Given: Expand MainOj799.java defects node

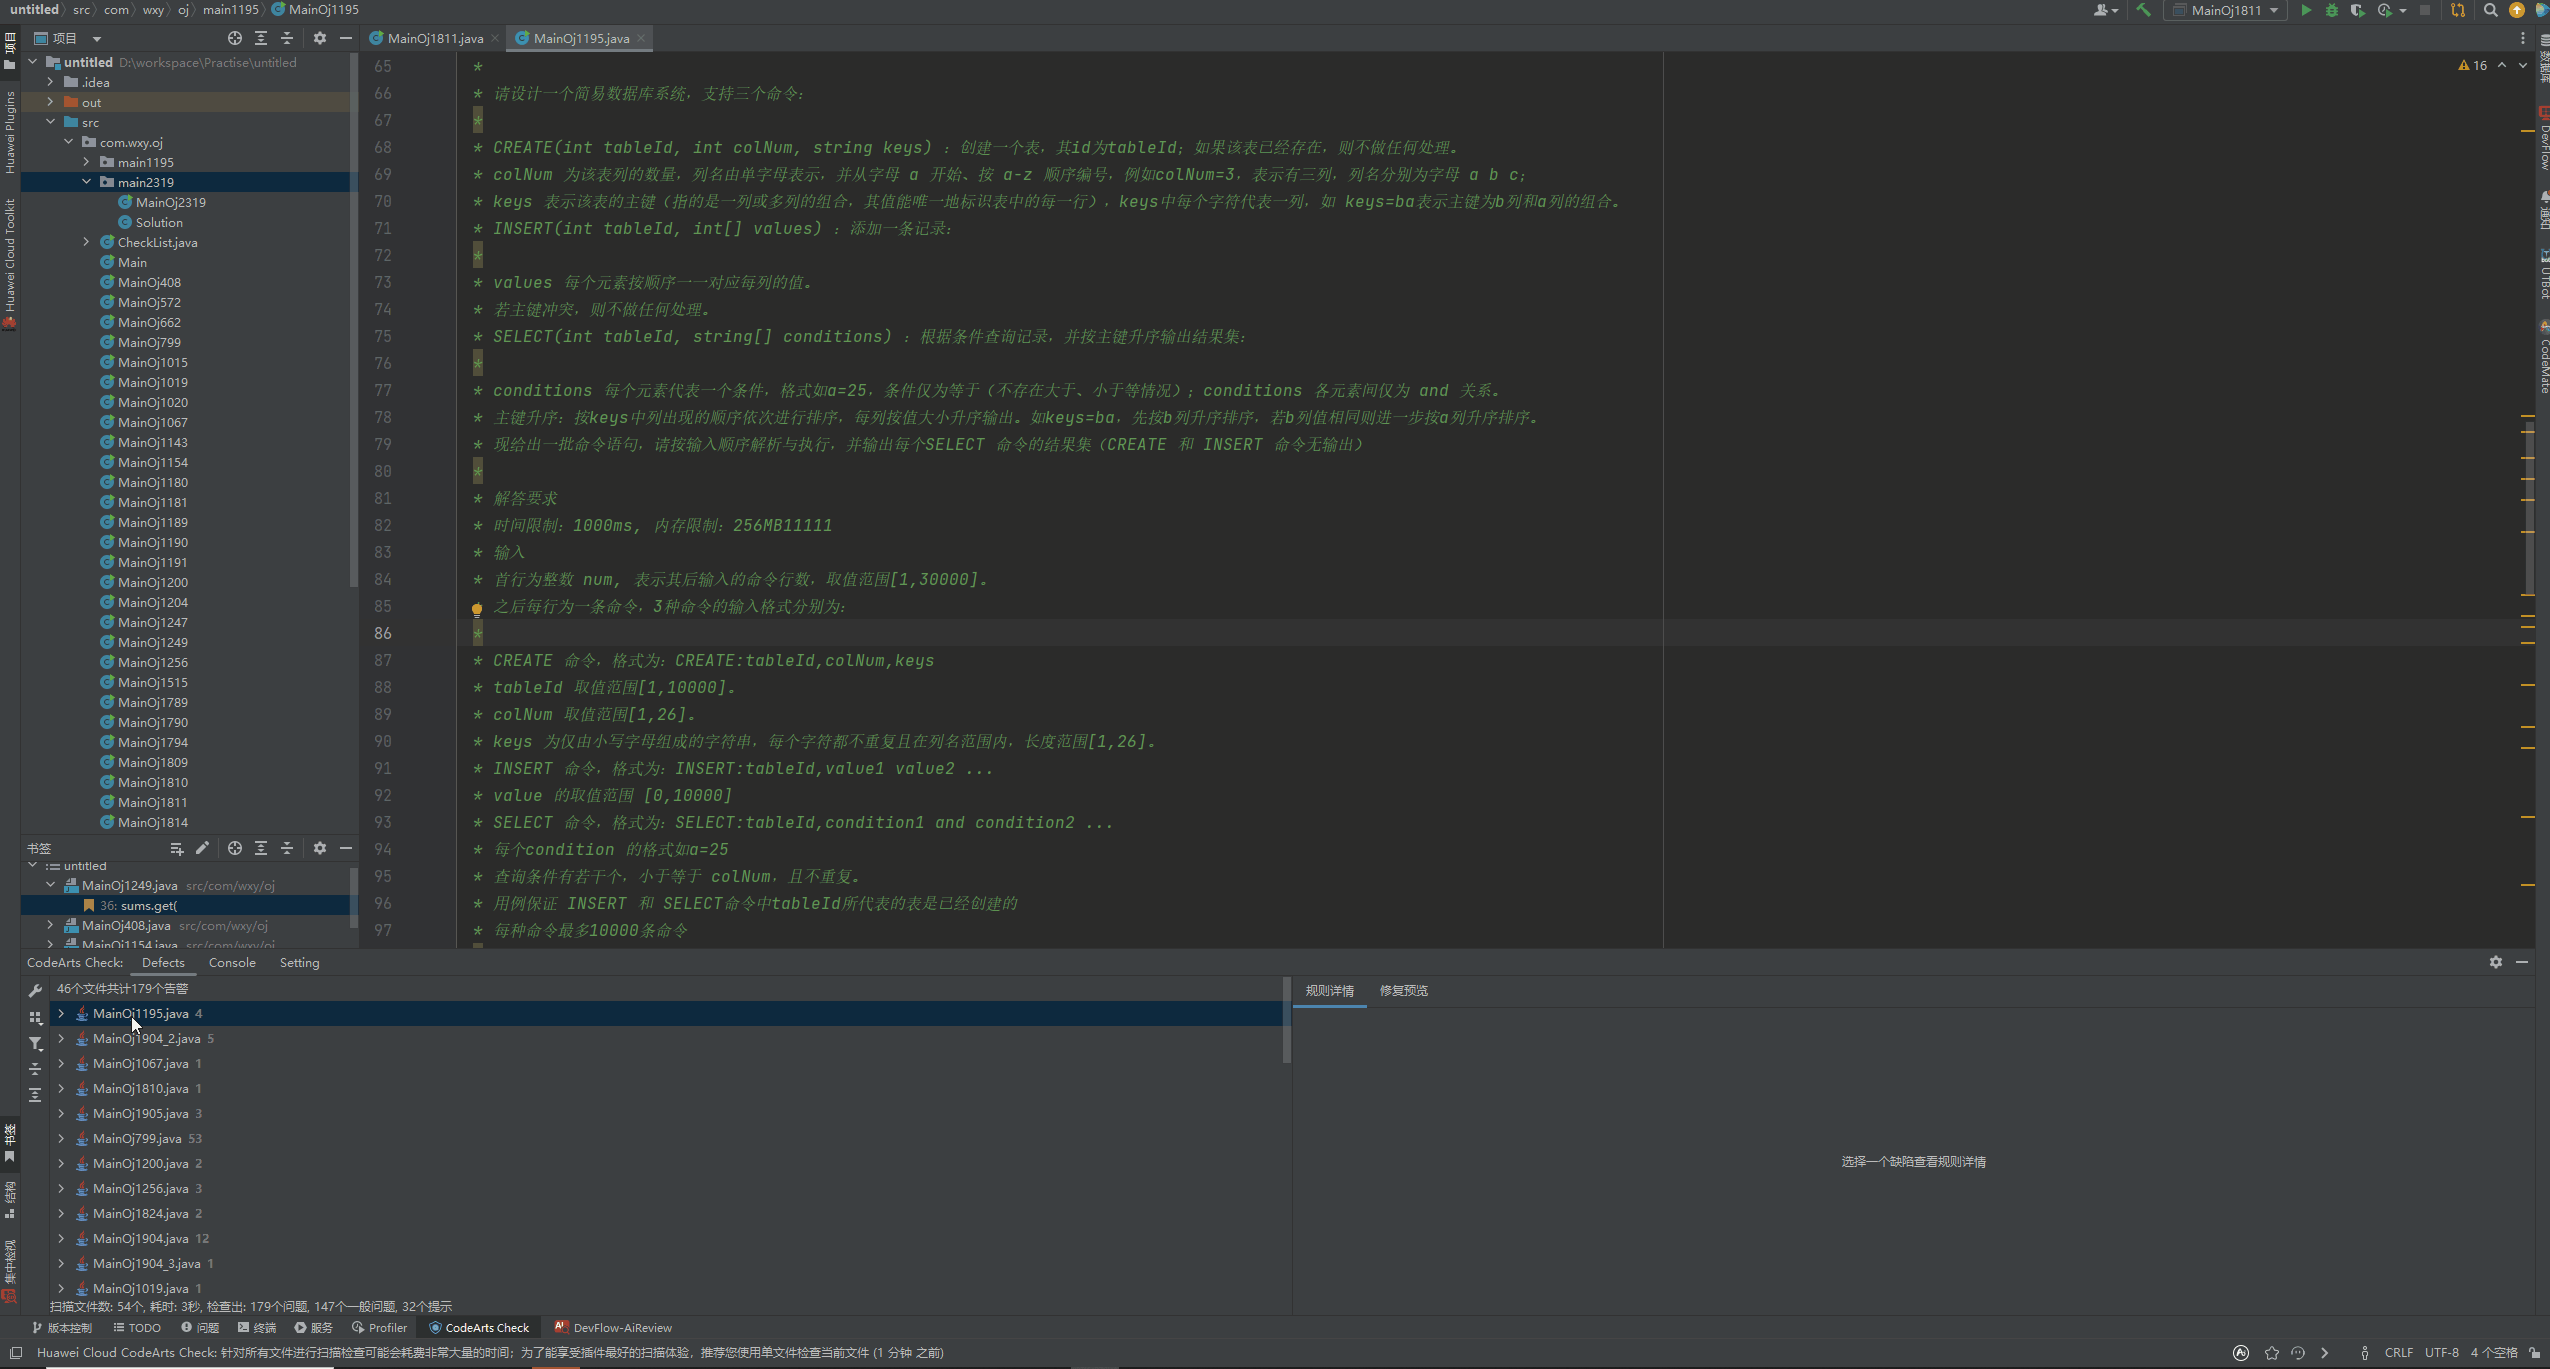Looking at the screenshot, I should click(x=61, y=1138).
